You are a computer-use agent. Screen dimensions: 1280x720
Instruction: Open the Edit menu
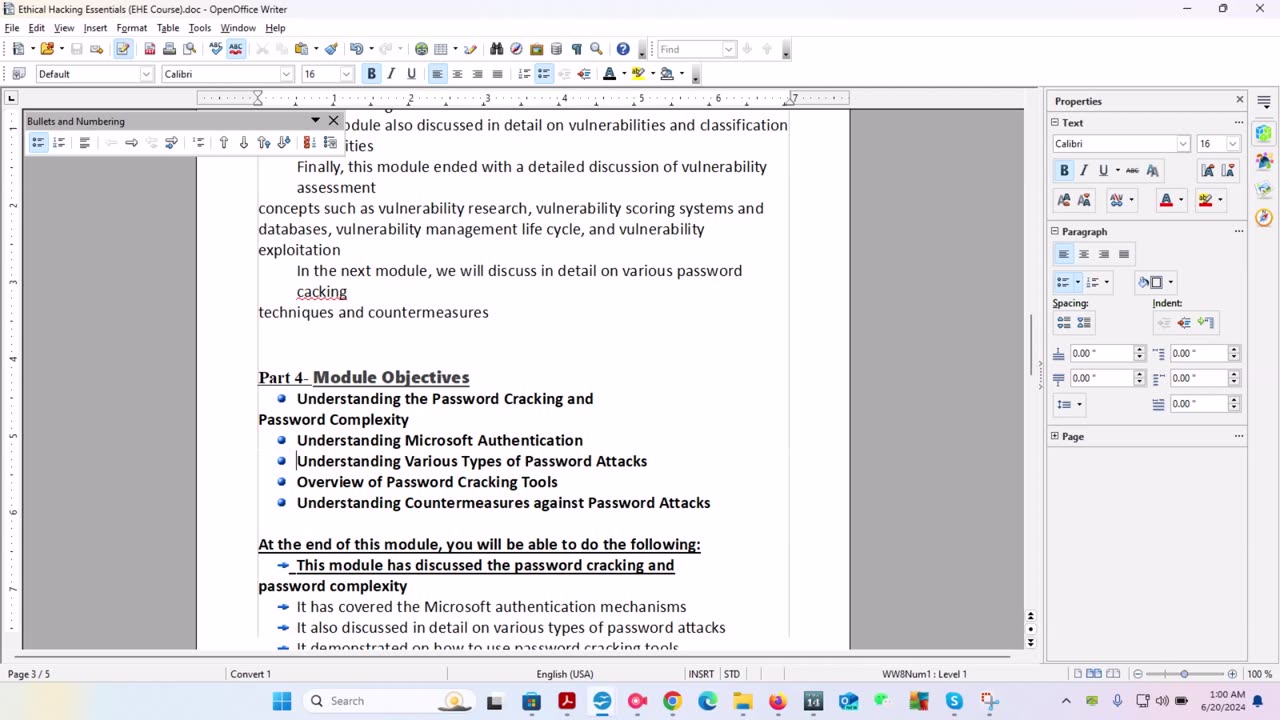point(37,28)
